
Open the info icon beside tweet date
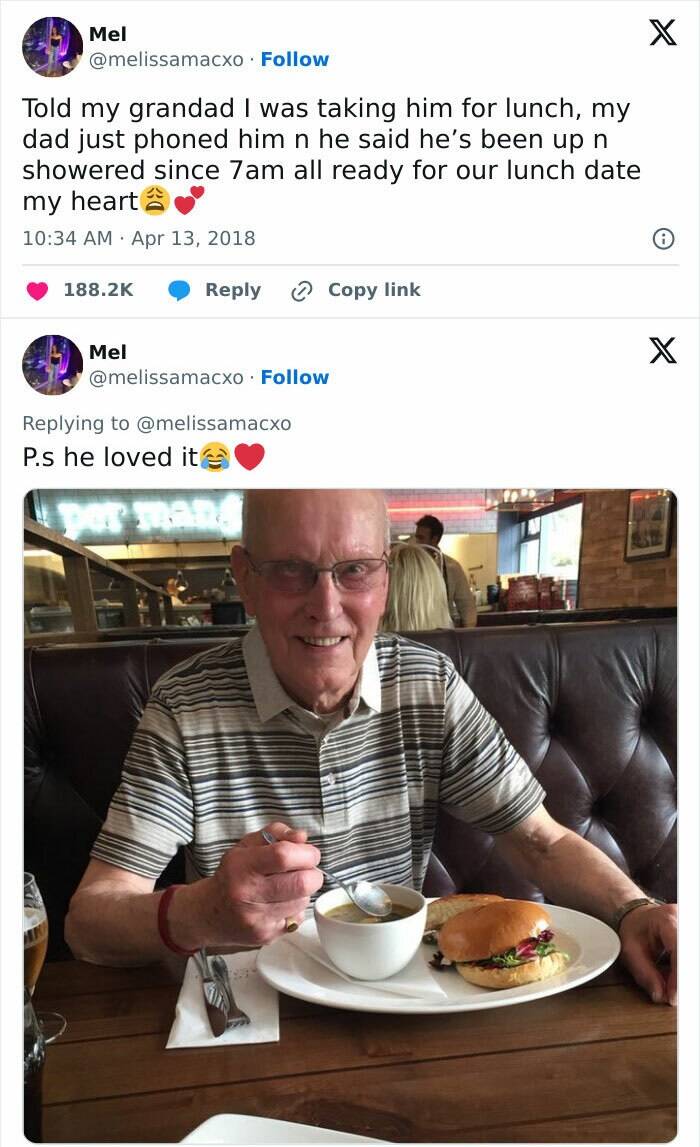[663, 238]
